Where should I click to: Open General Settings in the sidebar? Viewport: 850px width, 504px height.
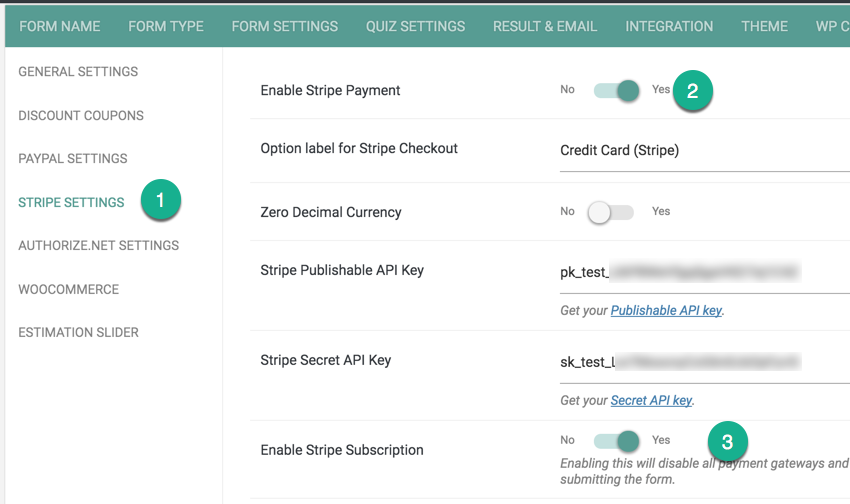point(78,72)
